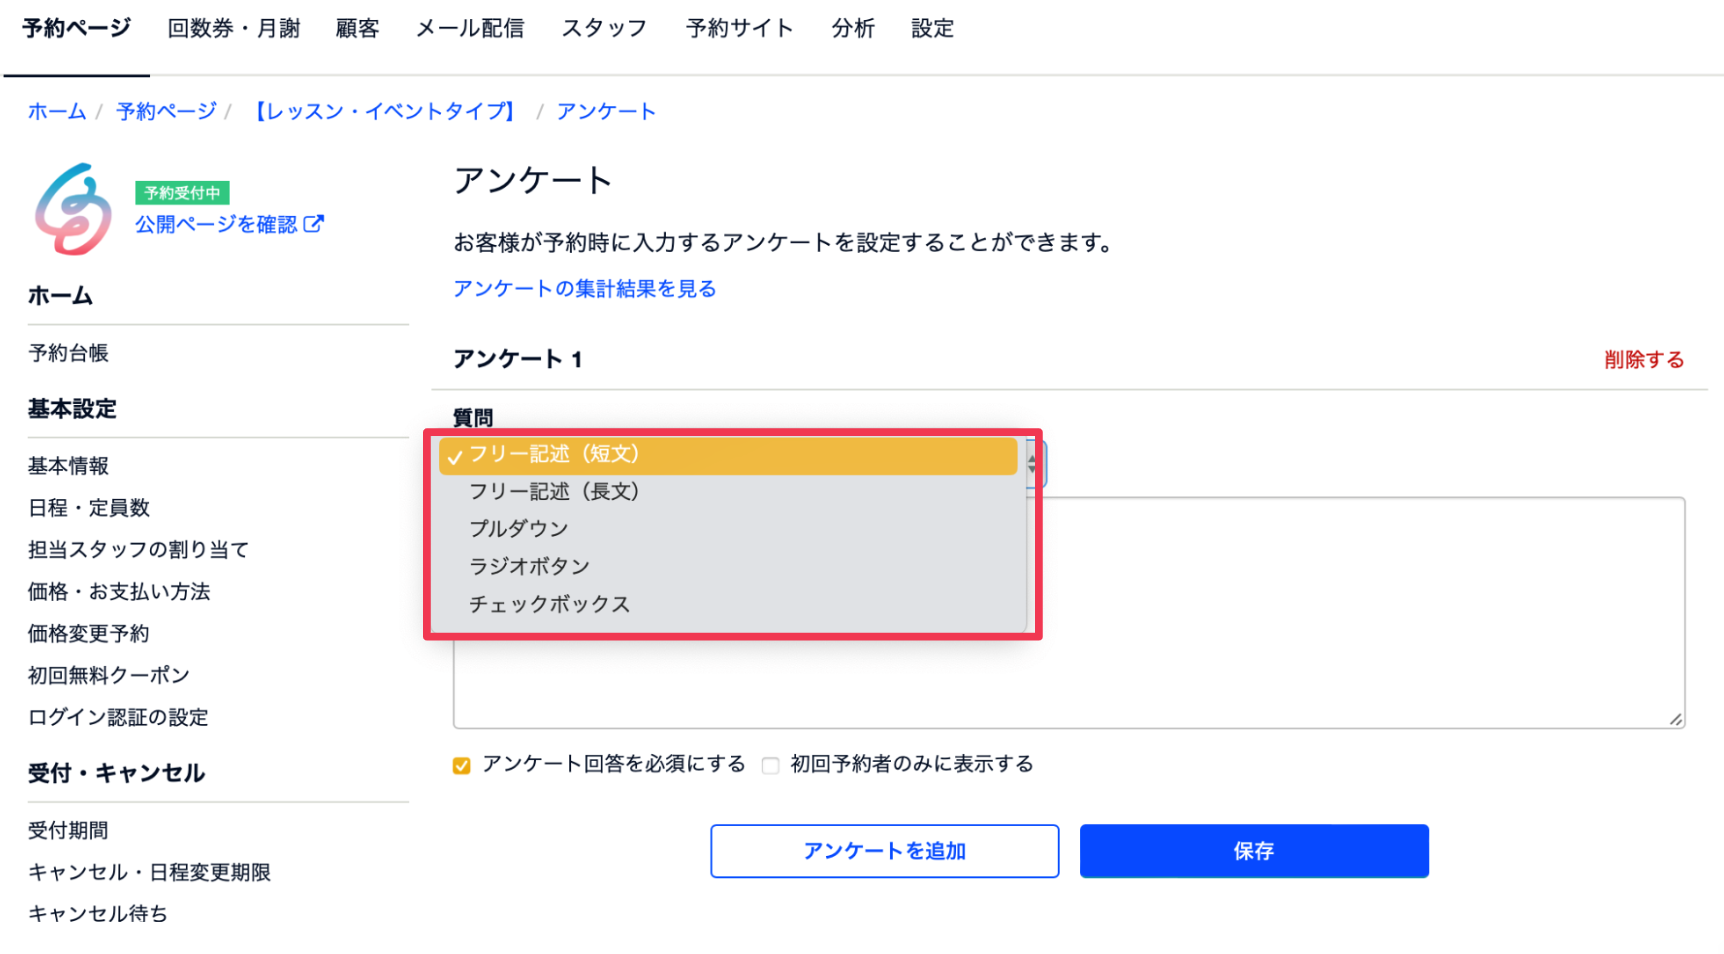This screenshot has height=954, width=1724.
Task: Click the select box up-down arrow
Action: [x=1033, y=464]
